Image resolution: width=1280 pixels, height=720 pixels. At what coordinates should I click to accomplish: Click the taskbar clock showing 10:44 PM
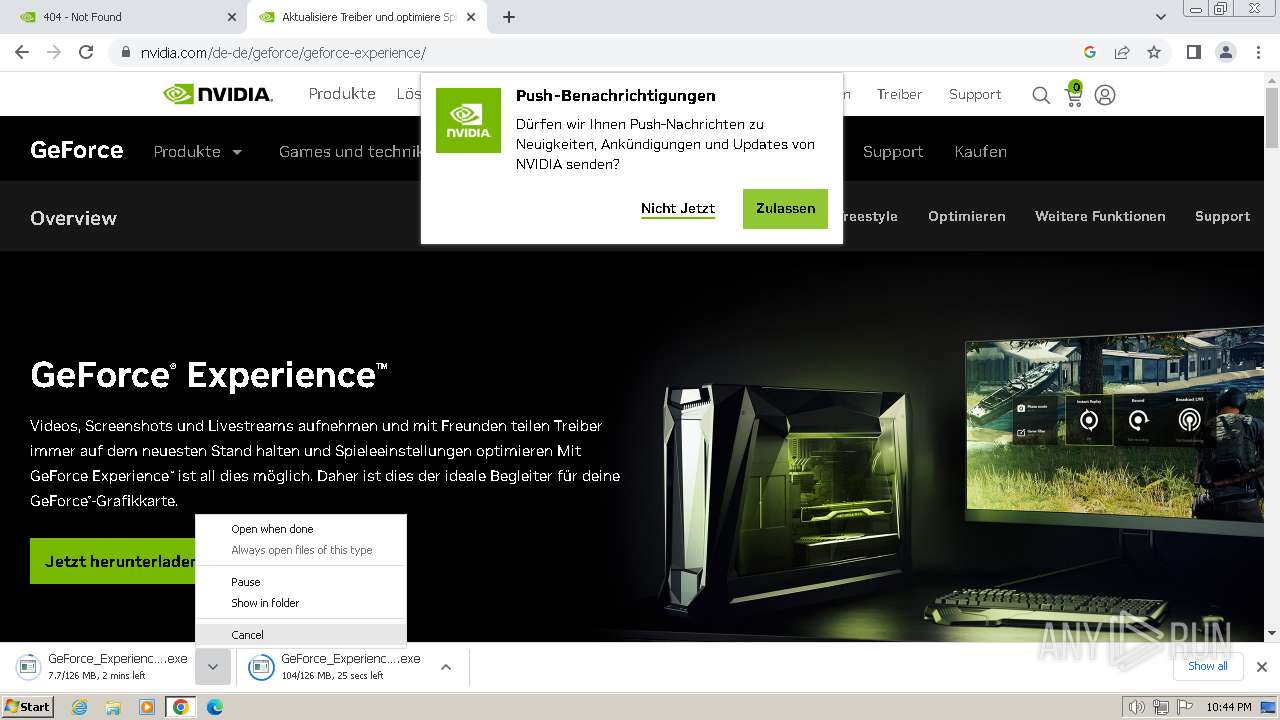click(1228, 707)
